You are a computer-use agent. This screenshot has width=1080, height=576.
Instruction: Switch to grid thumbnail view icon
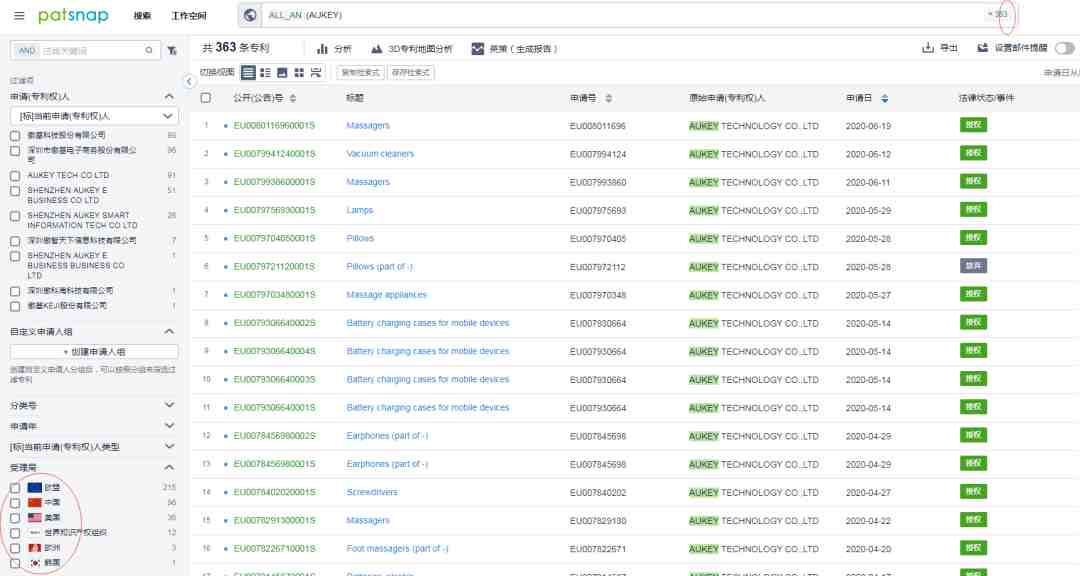click(x=299, y=72)
